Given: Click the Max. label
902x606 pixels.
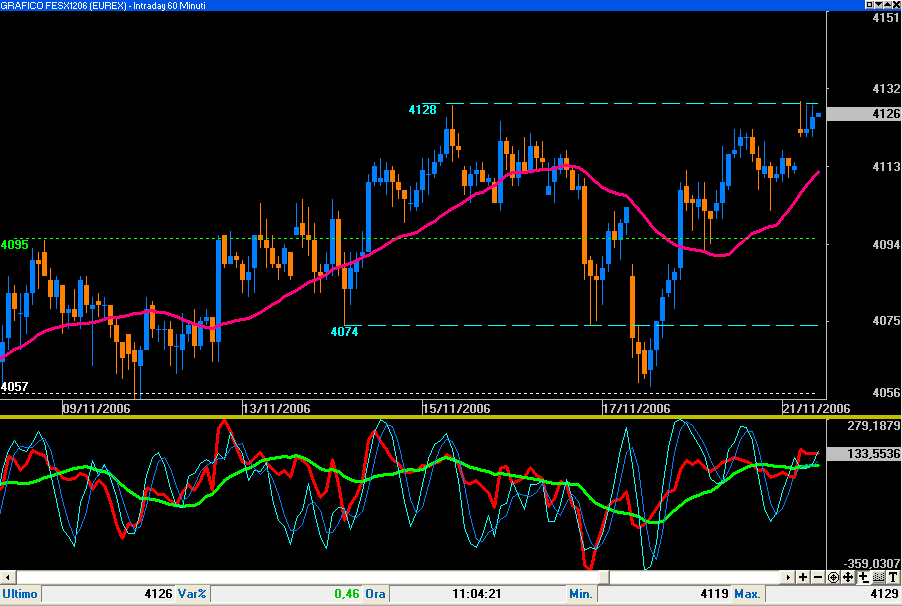Looking at the screenshot, I should (747, 594).
